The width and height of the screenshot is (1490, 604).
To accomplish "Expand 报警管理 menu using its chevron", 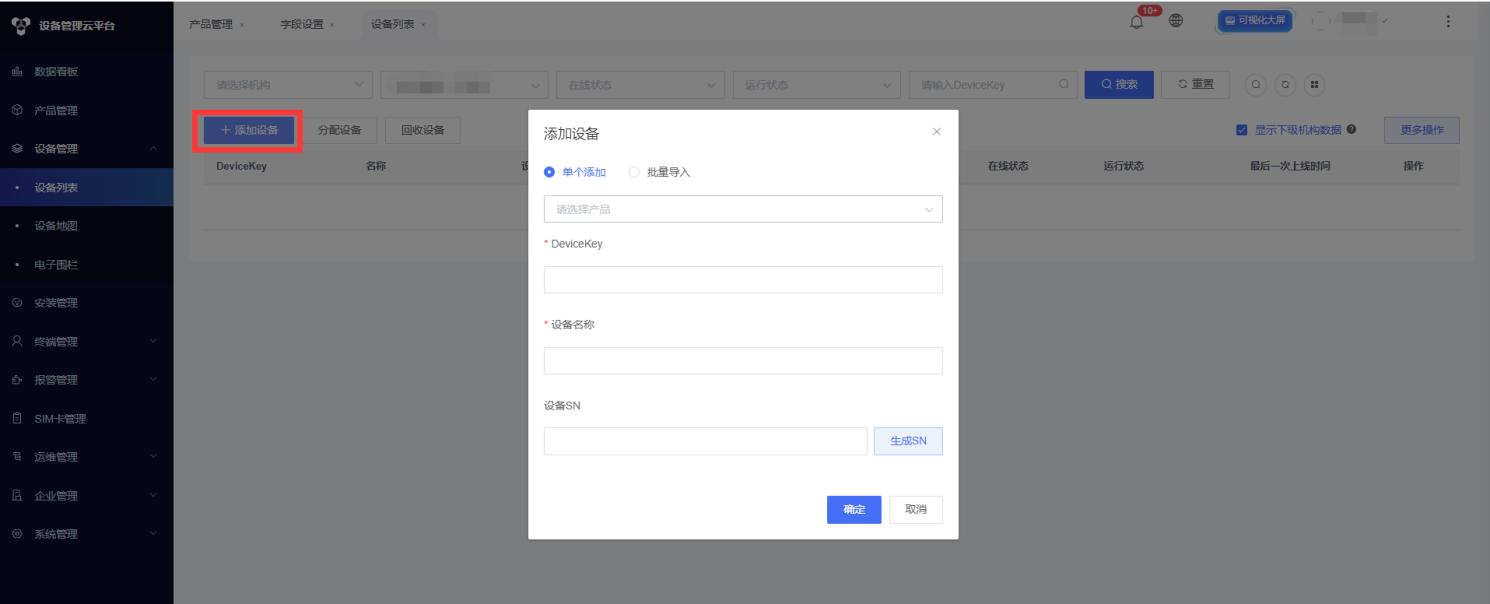I will click(x=153, y=380).
